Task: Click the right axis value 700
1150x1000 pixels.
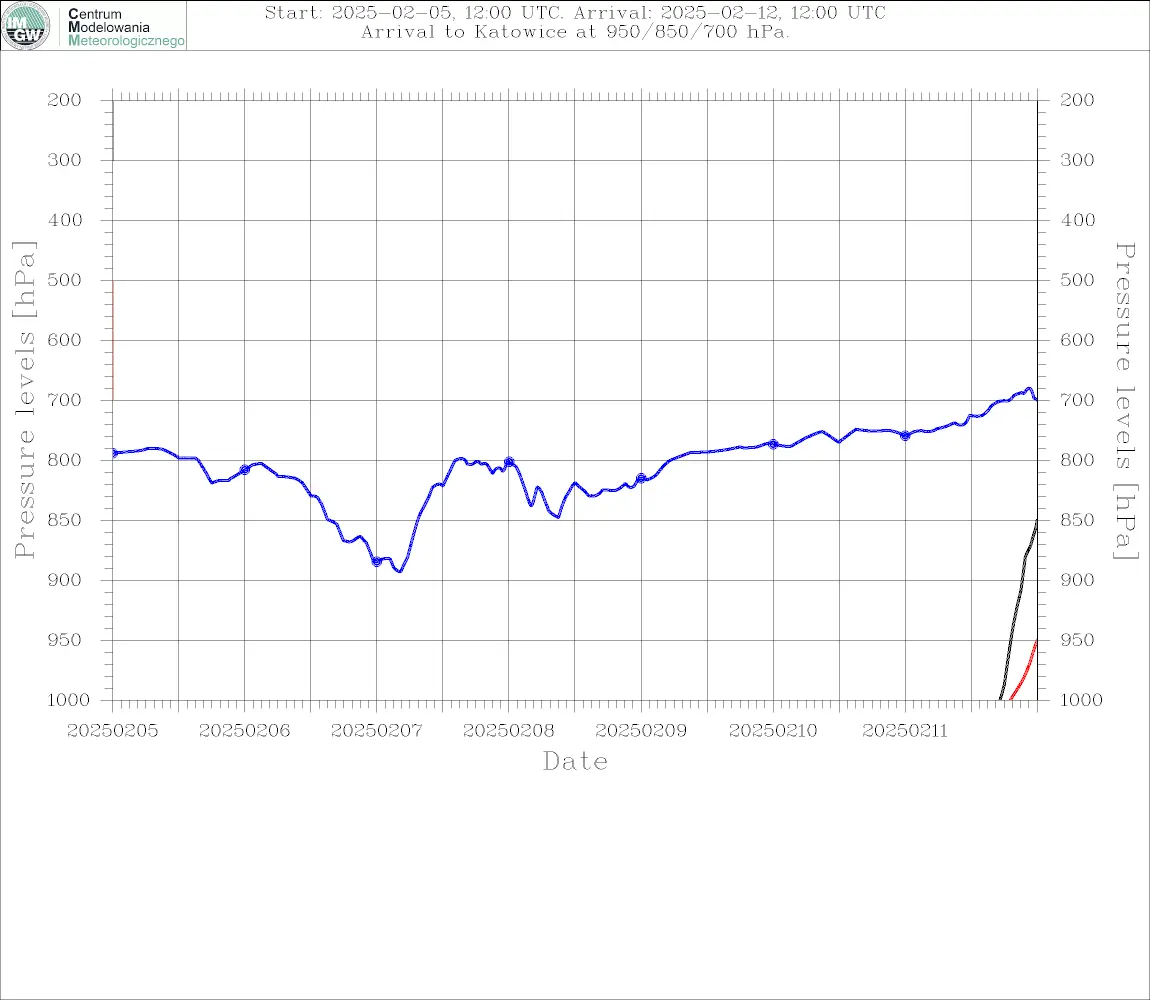Action: click(1077, 401)
